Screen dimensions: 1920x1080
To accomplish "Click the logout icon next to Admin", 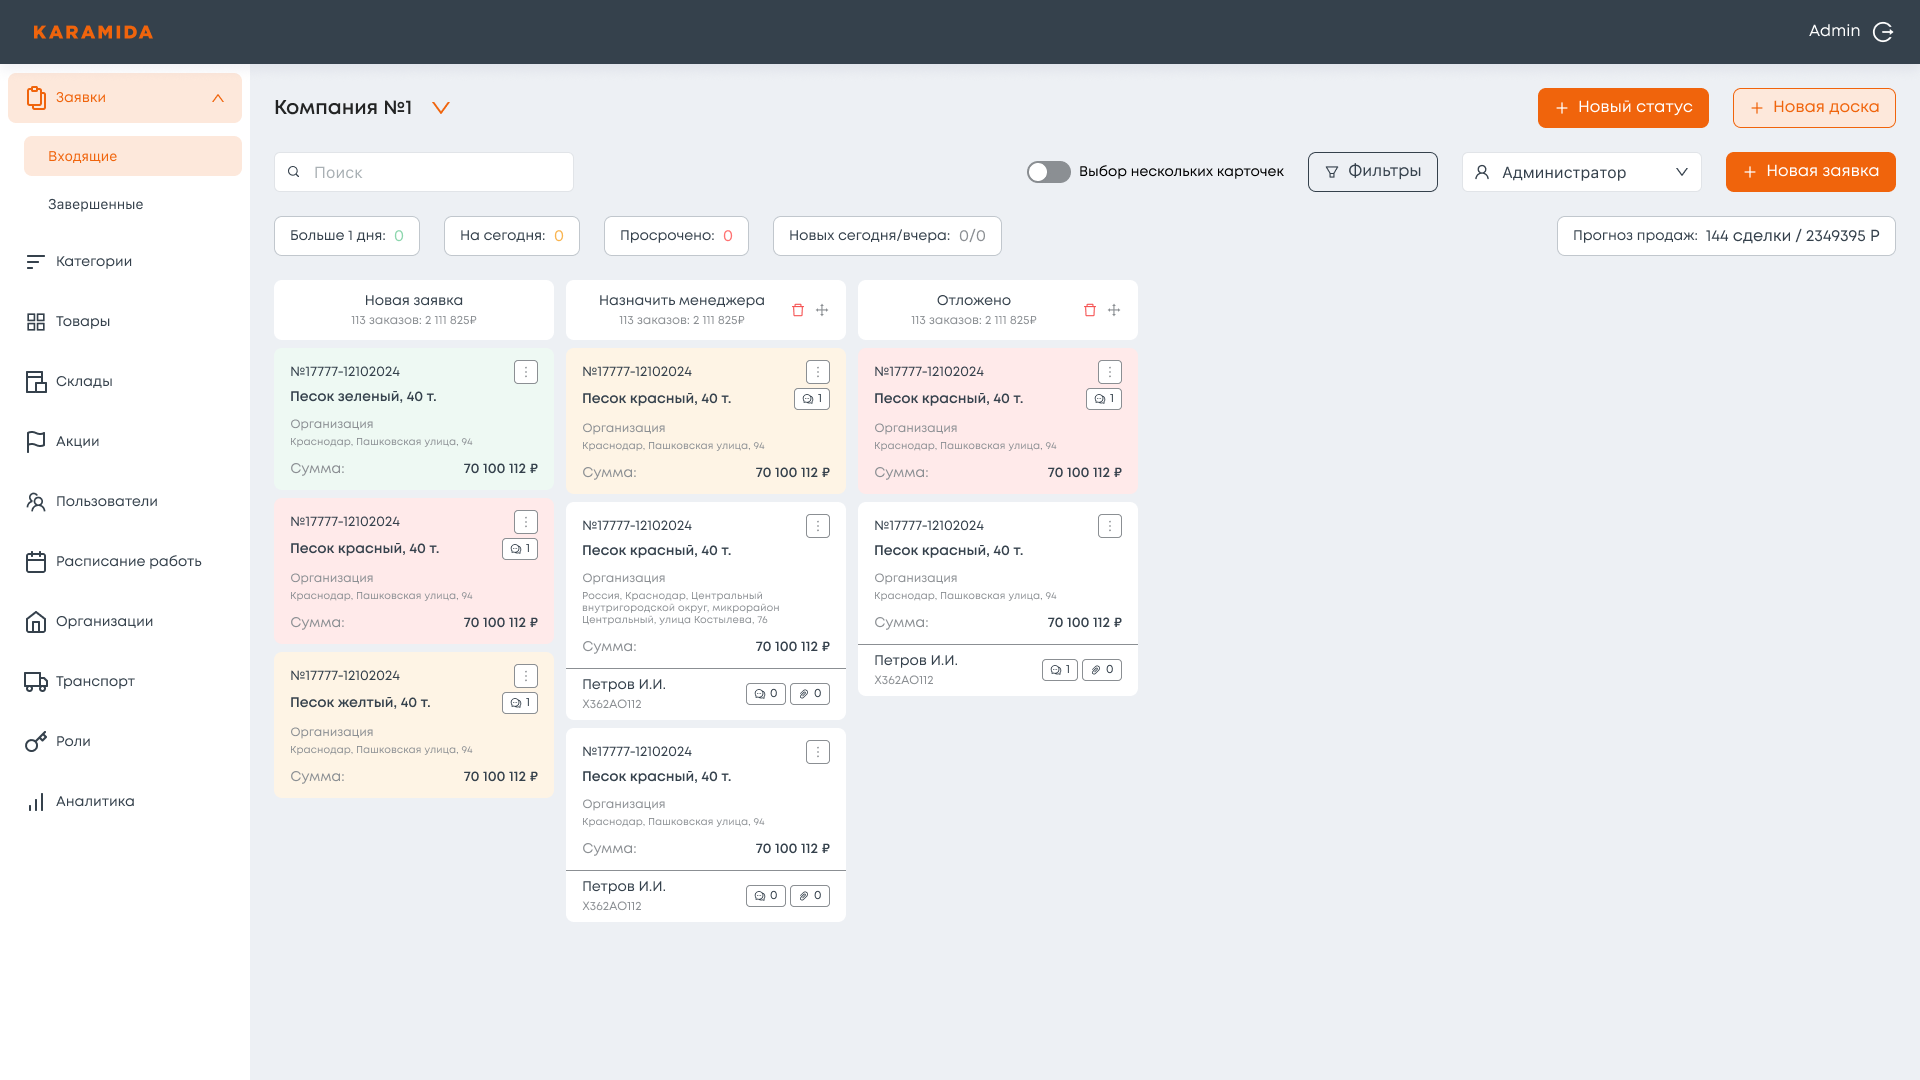I will point(1882,32).
